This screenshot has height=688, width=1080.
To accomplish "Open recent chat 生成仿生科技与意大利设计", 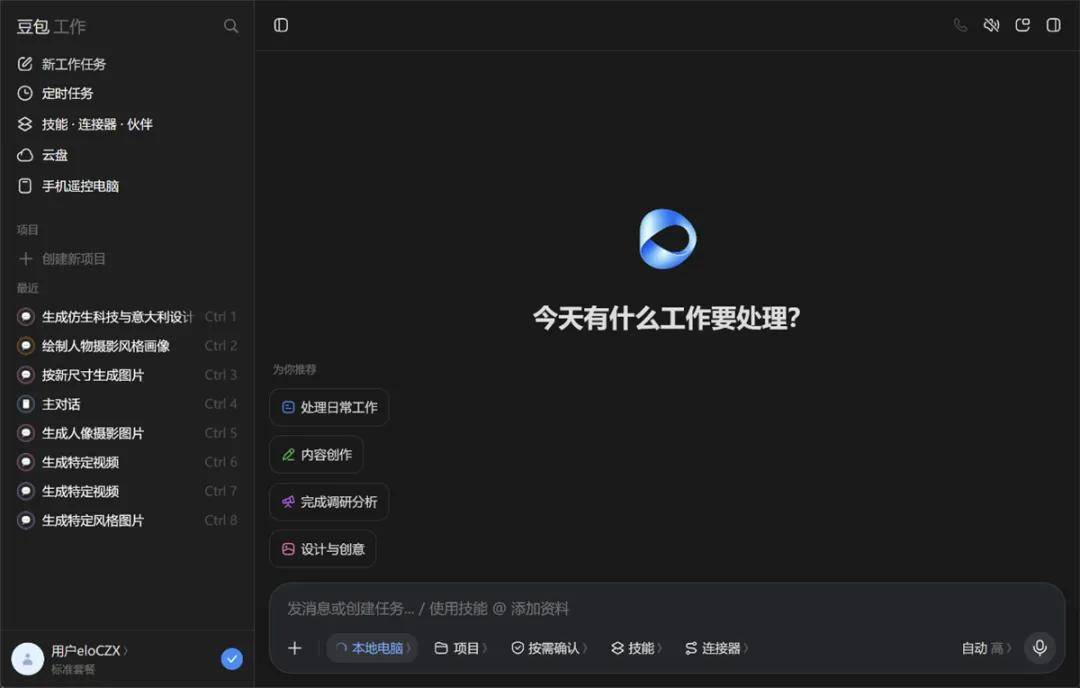I will [x=127, y=317].
